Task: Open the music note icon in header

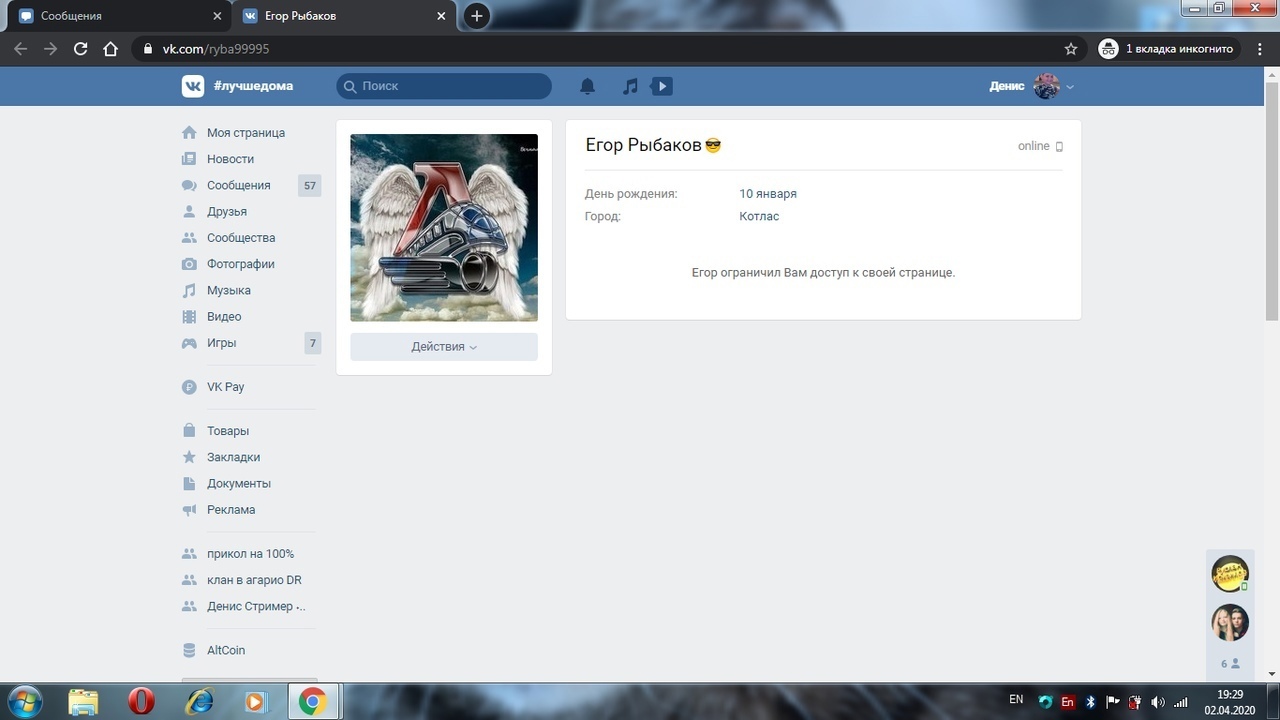Action: [630, 87]
